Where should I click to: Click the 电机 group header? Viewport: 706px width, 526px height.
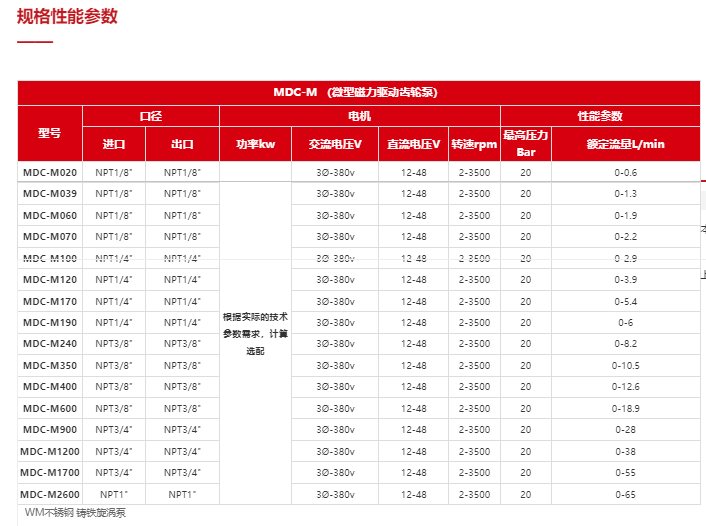(x=359, y=116)
